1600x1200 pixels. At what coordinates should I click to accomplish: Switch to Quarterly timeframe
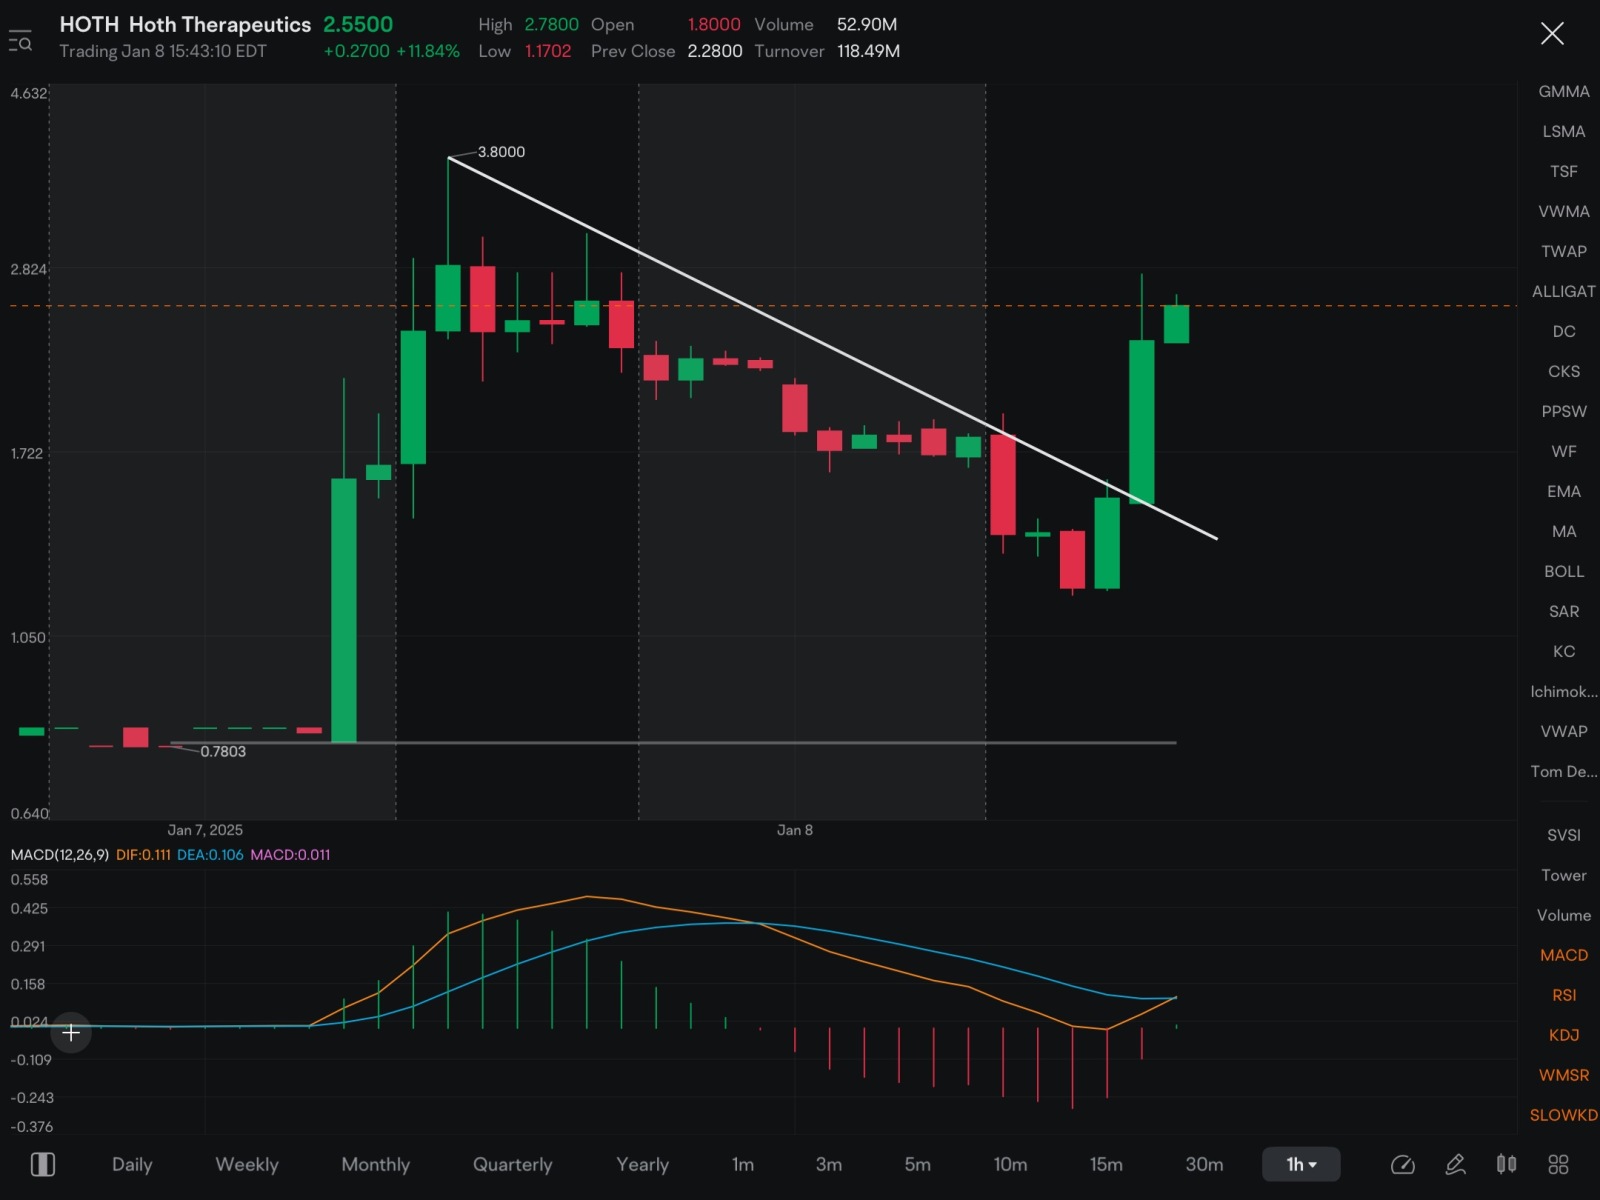(x=512, y=1164)
